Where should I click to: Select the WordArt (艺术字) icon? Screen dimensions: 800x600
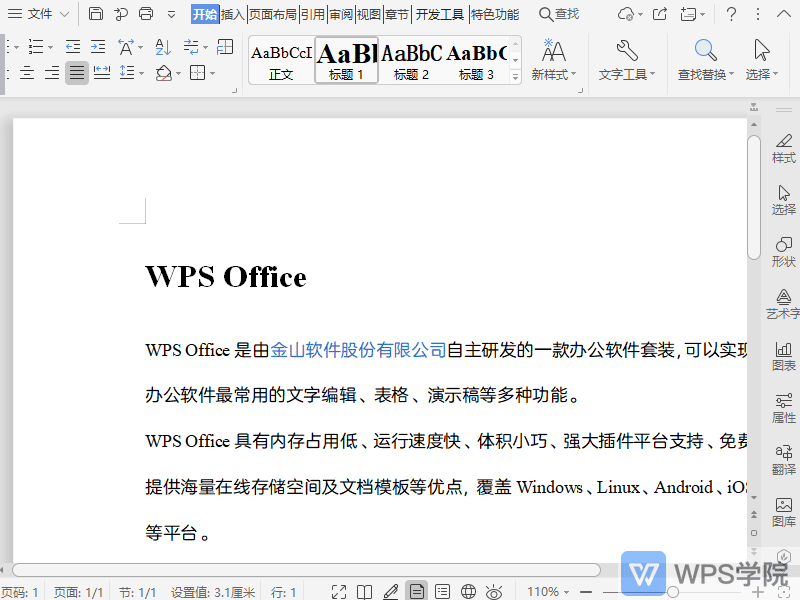pyautogui.click(x=783, y=303)
